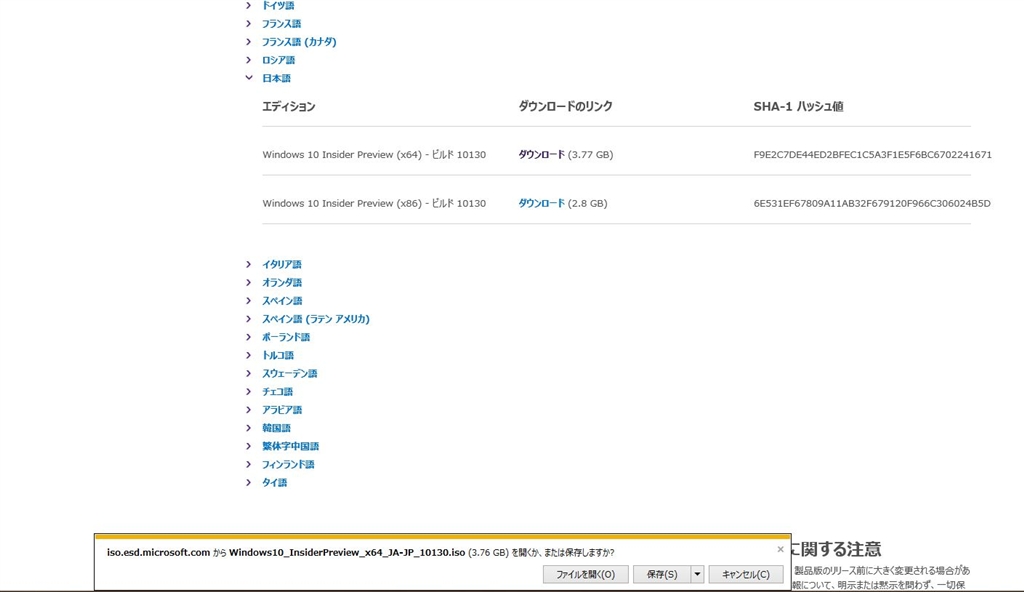Viewport: 1024px width, 592px height.
Task: Open the アラビア語 language link
Action: tap(282, 410)
